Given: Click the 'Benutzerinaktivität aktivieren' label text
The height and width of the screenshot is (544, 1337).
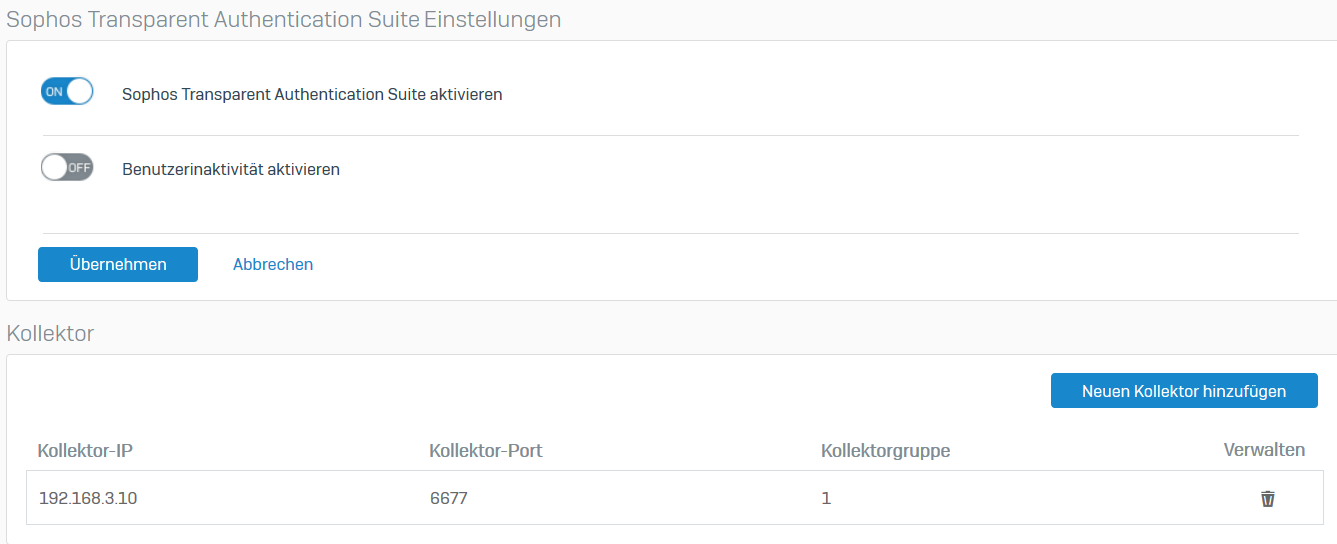Looking at the screenshot, I should pos(231,170).
